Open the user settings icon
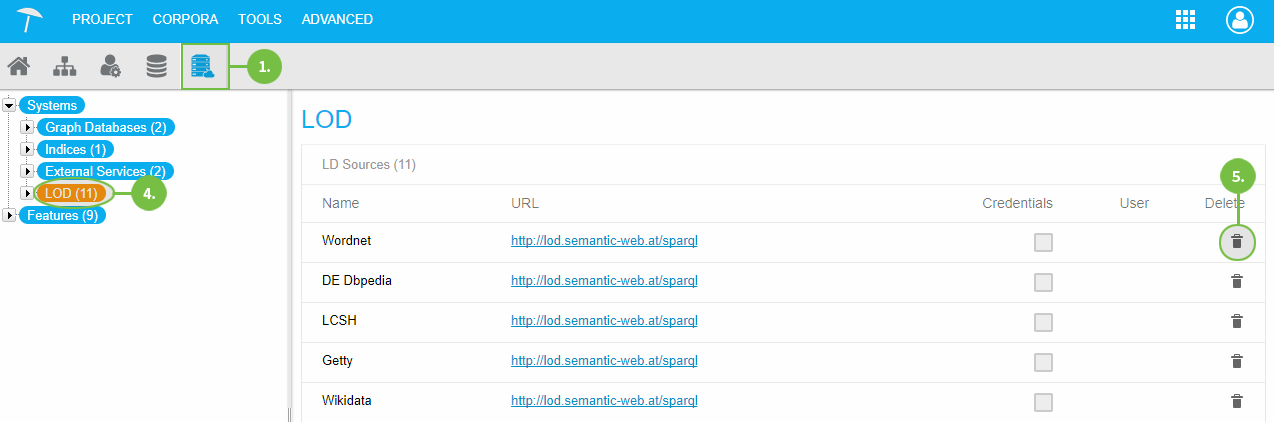Viewport: 1274px width, 422px height. (x=110, y=67)
